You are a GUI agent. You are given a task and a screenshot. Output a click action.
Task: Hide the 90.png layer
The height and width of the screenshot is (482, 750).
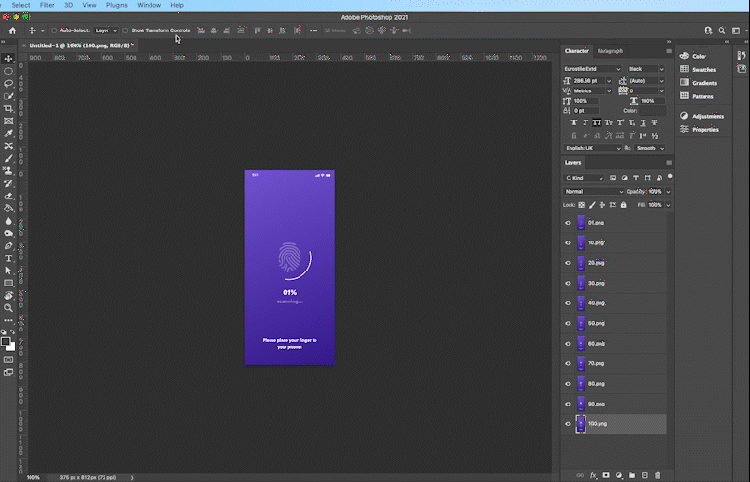click(x=568, y=404)
